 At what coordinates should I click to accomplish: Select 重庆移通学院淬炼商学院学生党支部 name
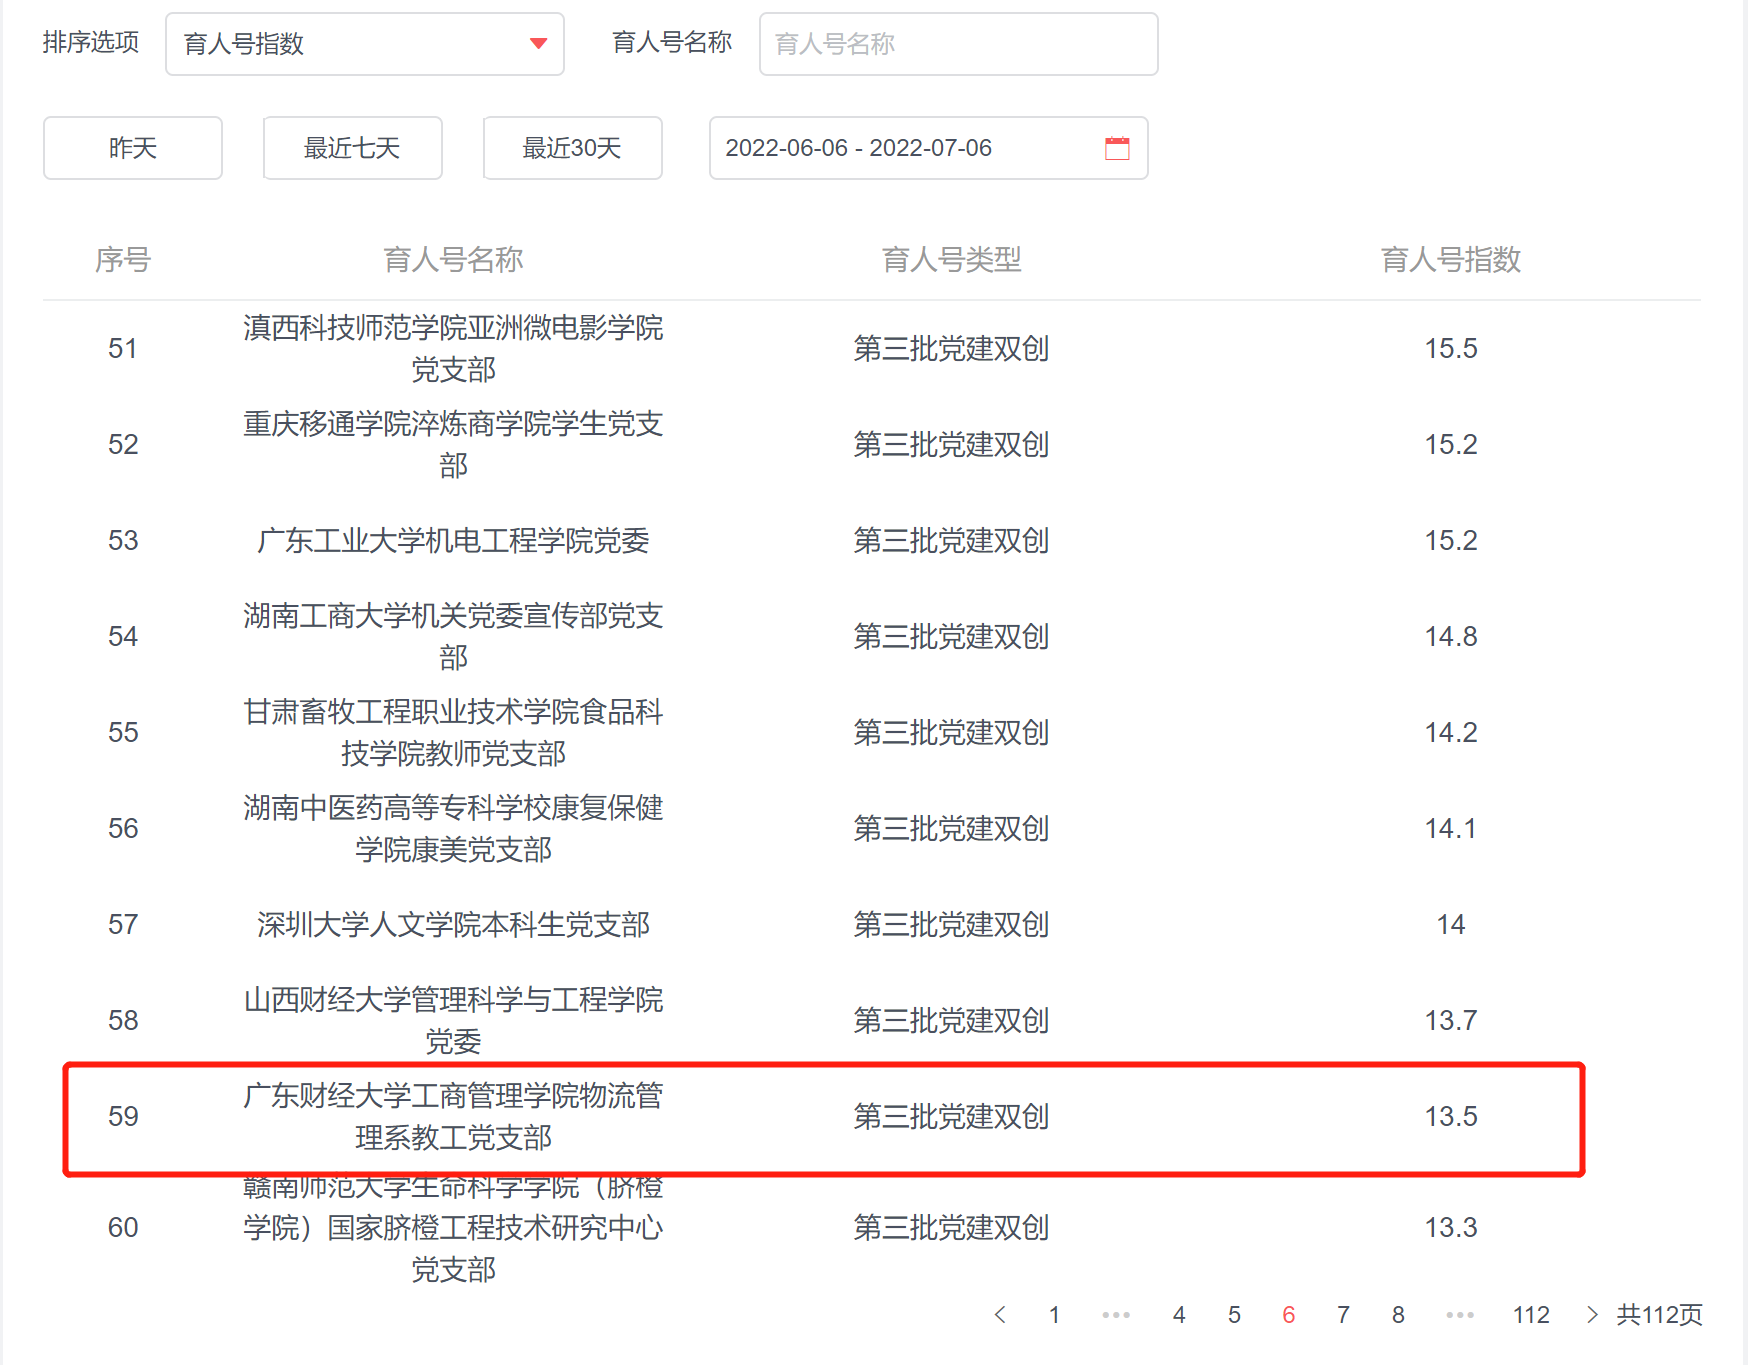pyautogui.click(x=453, y=444)
